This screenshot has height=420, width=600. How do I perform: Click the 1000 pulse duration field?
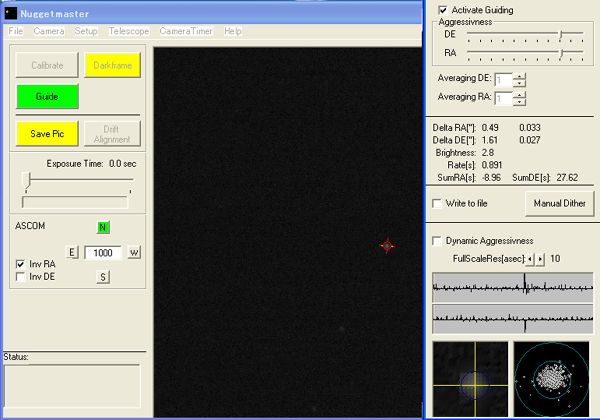[x=102, y=253]
